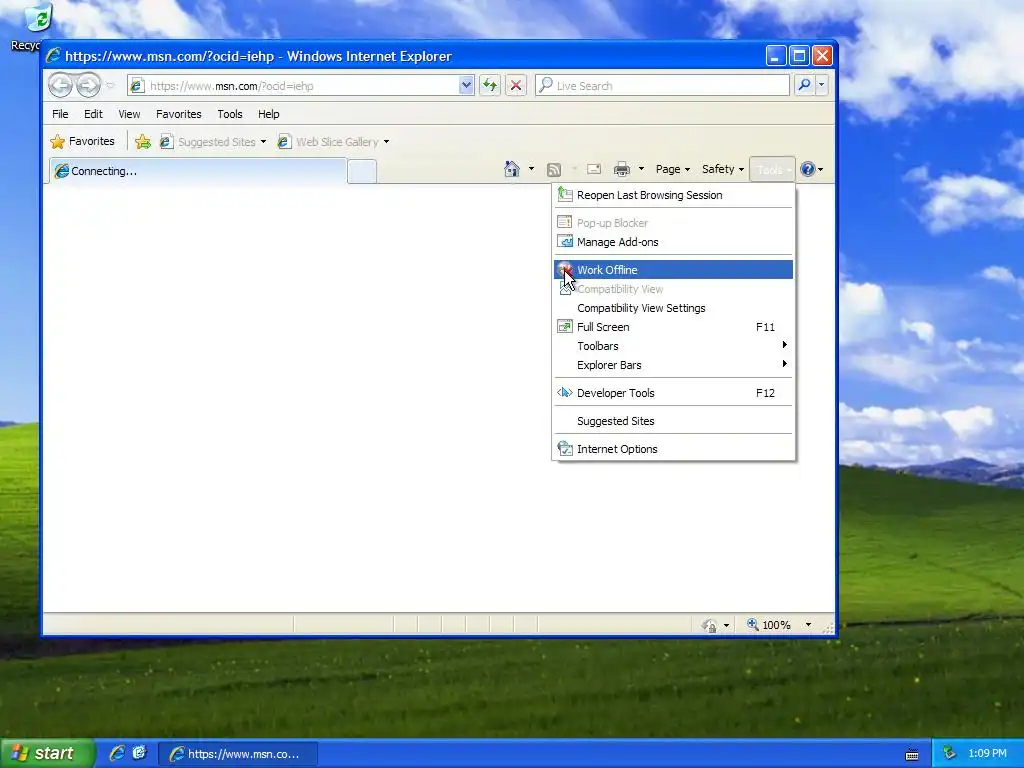Open the recent pages dropdown arrow
The width and height of the screenshot is (1024, 768).
110,86
